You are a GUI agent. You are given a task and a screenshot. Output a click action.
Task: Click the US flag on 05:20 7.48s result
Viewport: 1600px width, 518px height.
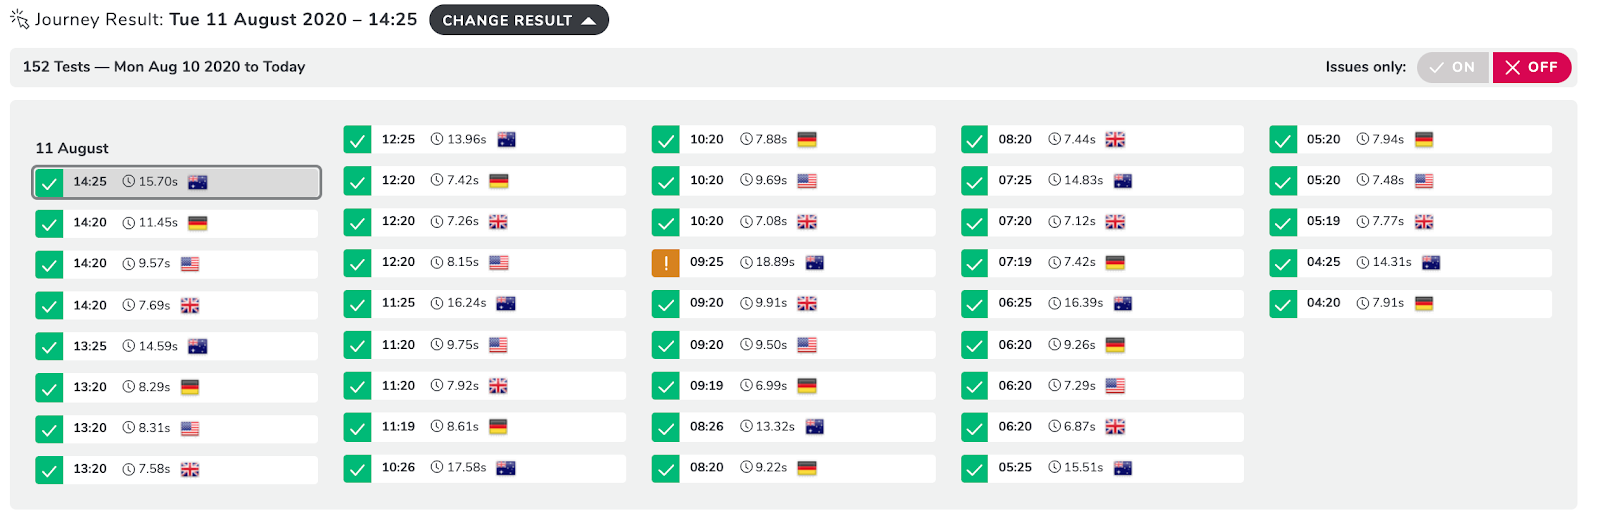coord(1424,181)
